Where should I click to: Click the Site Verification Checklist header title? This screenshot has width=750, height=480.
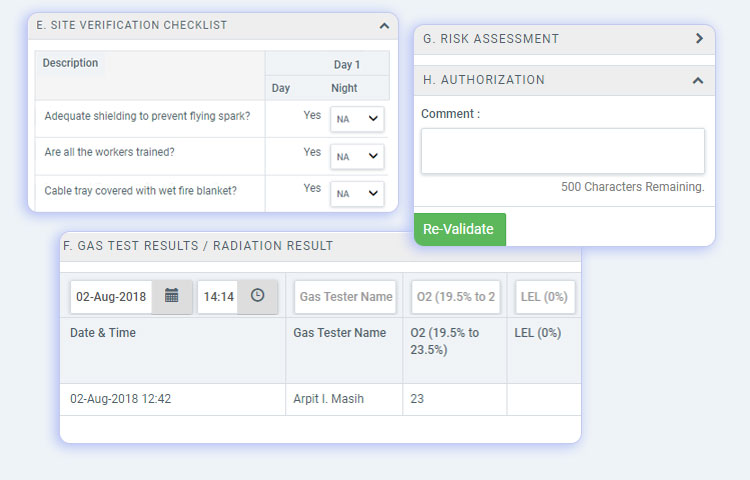pyautogui.click(x=131, y=26)
